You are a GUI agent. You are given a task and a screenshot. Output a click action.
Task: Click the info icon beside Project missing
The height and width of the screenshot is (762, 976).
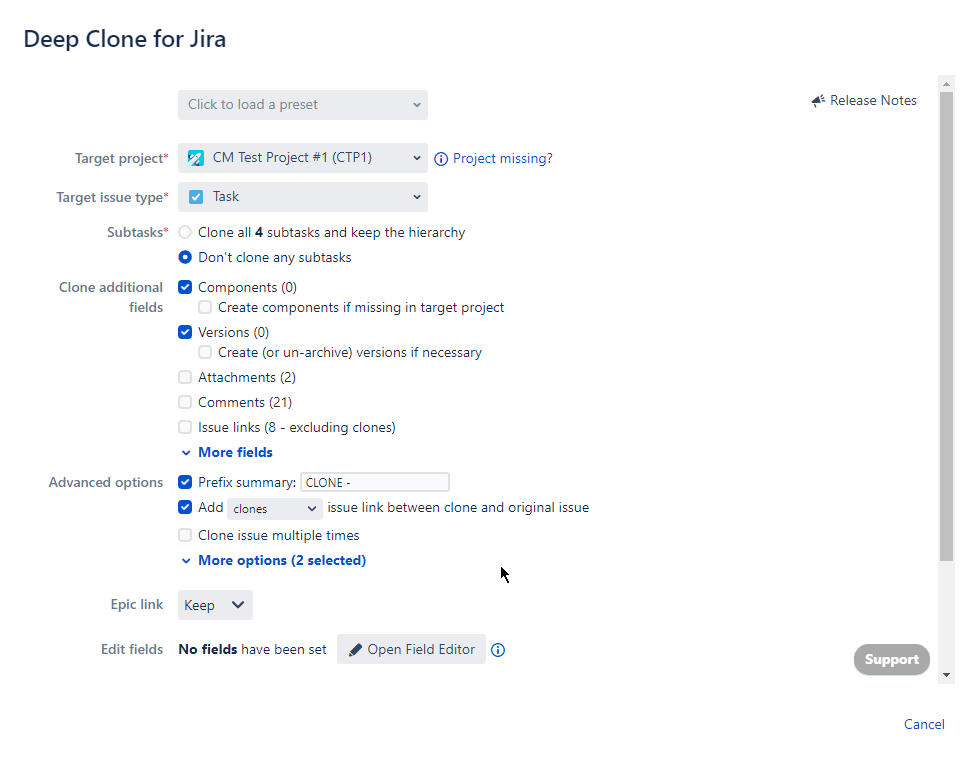(441, 158)
